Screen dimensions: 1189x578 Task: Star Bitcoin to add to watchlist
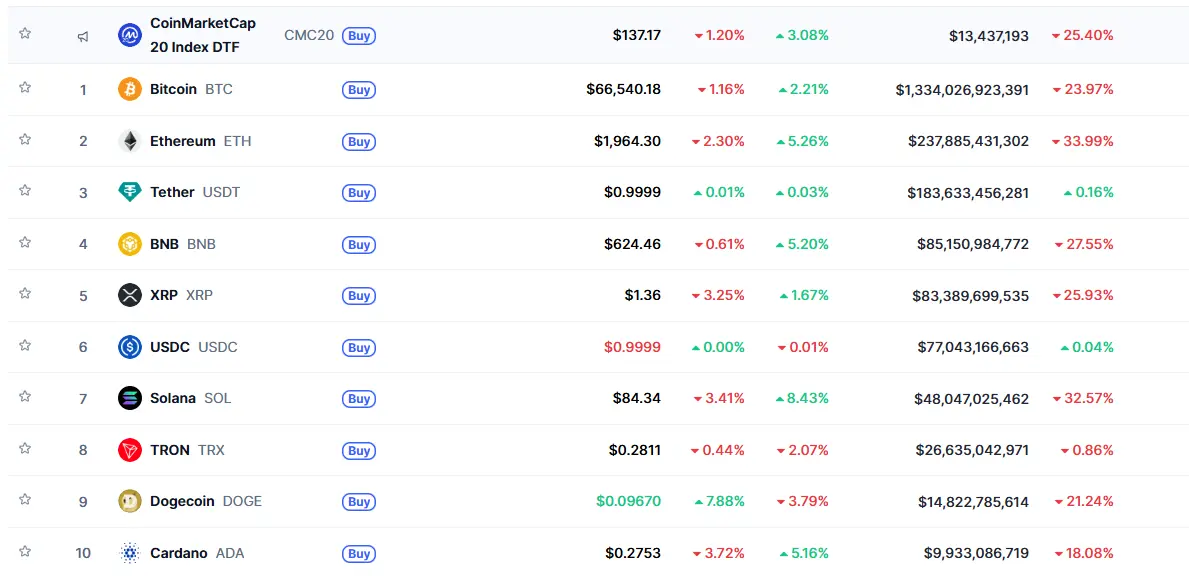click(25, 88)
